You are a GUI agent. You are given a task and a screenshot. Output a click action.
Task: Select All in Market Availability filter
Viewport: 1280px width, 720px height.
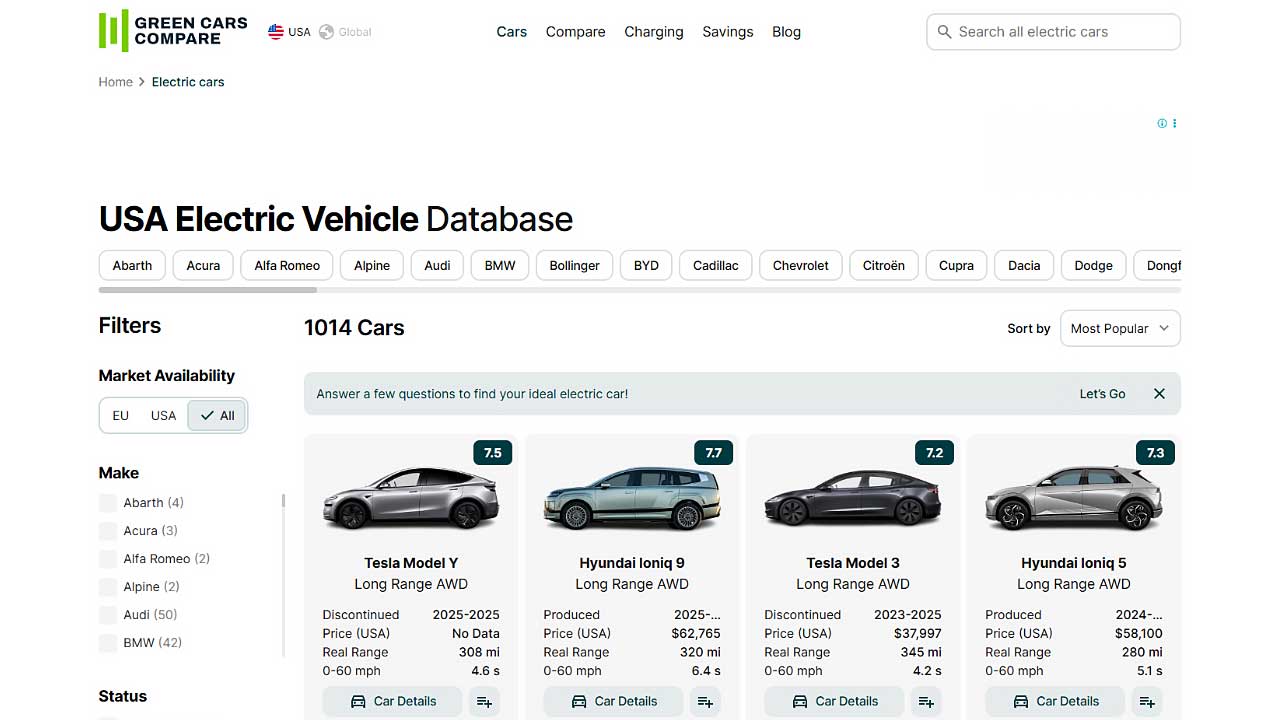pyautogui.click(x=216, y=415)
